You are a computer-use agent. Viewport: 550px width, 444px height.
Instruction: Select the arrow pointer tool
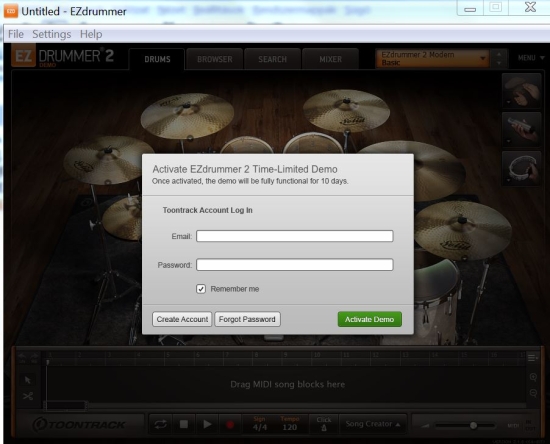(28, 380)
